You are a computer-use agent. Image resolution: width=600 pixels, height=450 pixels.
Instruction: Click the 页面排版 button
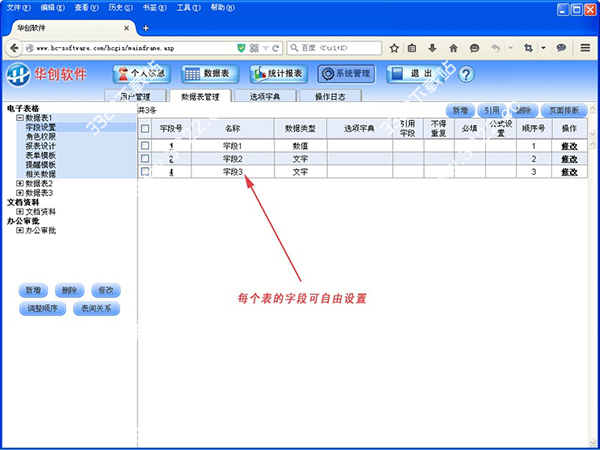(564, 111)
